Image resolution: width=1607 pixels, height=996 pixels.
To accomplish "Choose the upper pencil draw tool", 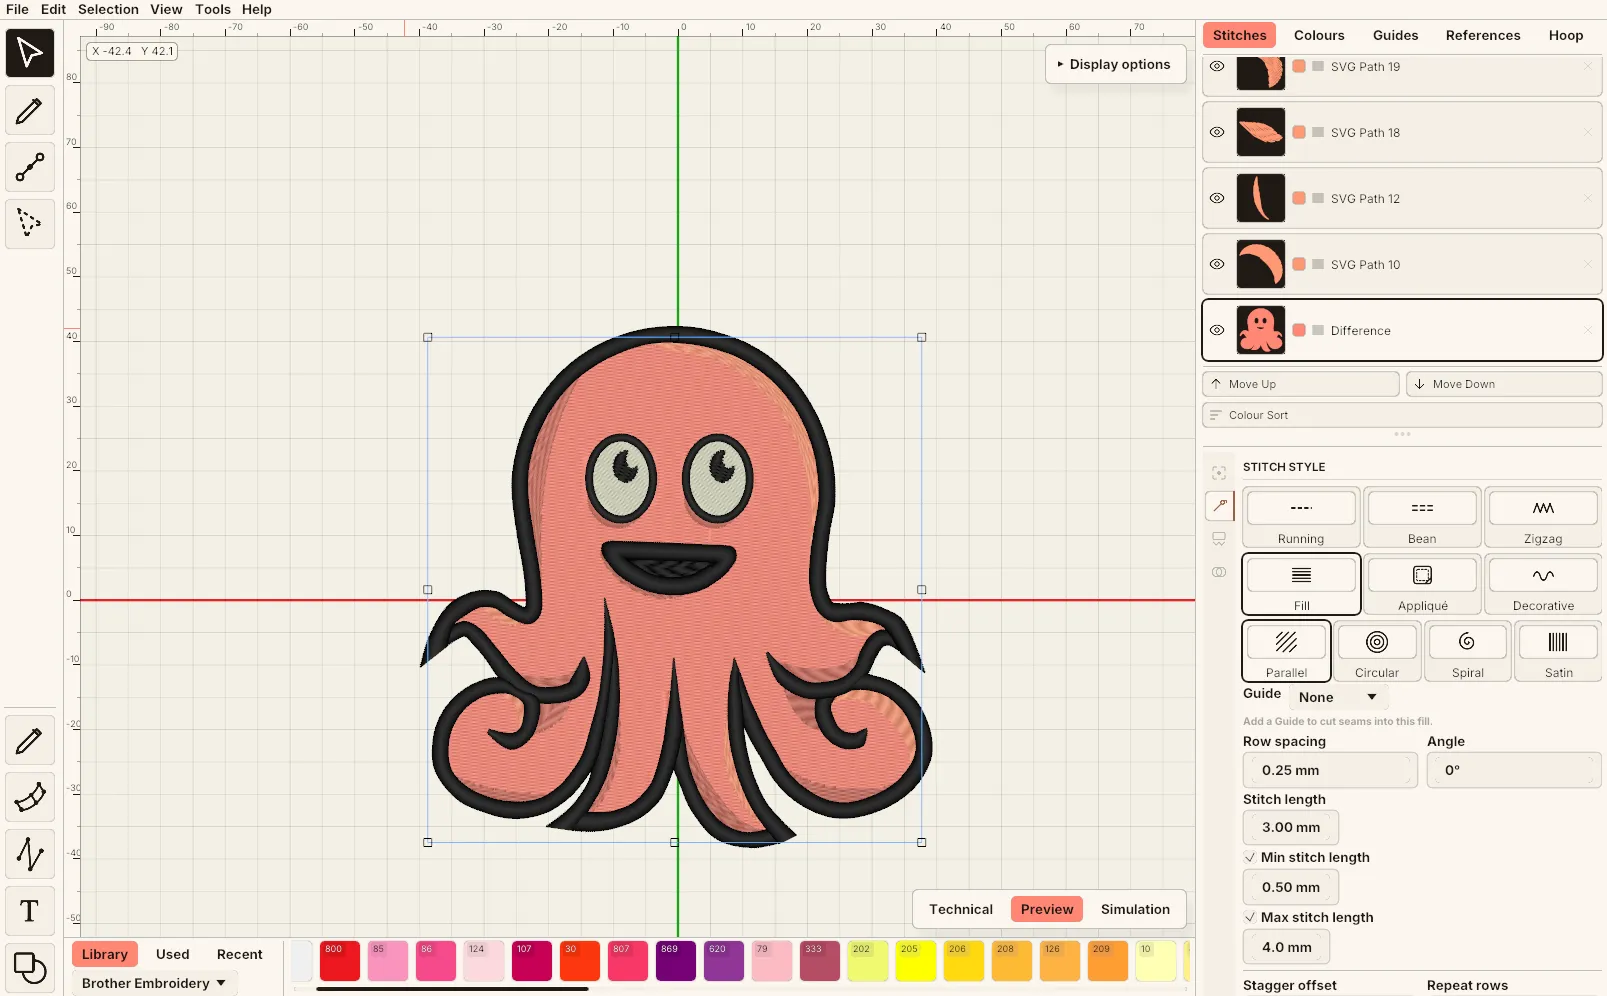I will (x=30, y=111).
